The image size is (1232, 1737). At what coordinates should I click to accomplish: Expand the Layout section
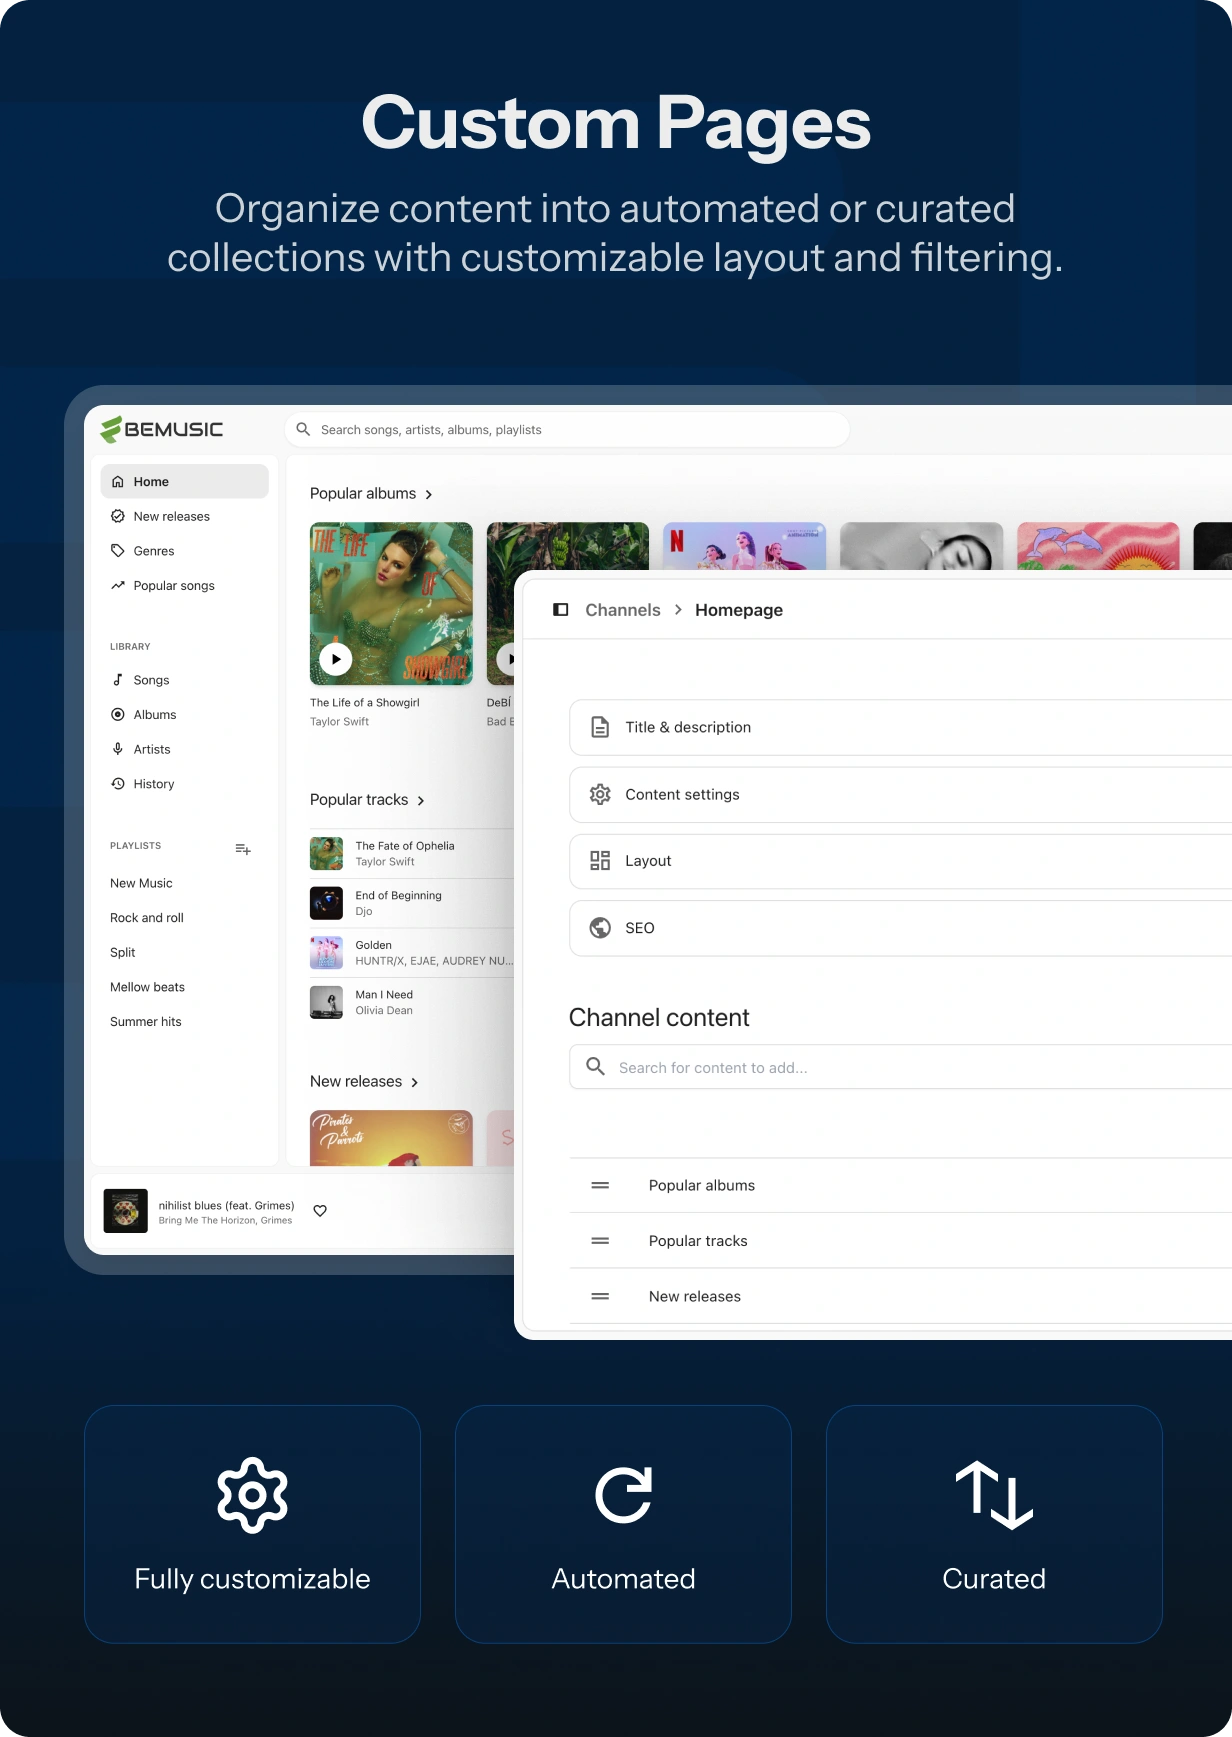coord(901,861)
